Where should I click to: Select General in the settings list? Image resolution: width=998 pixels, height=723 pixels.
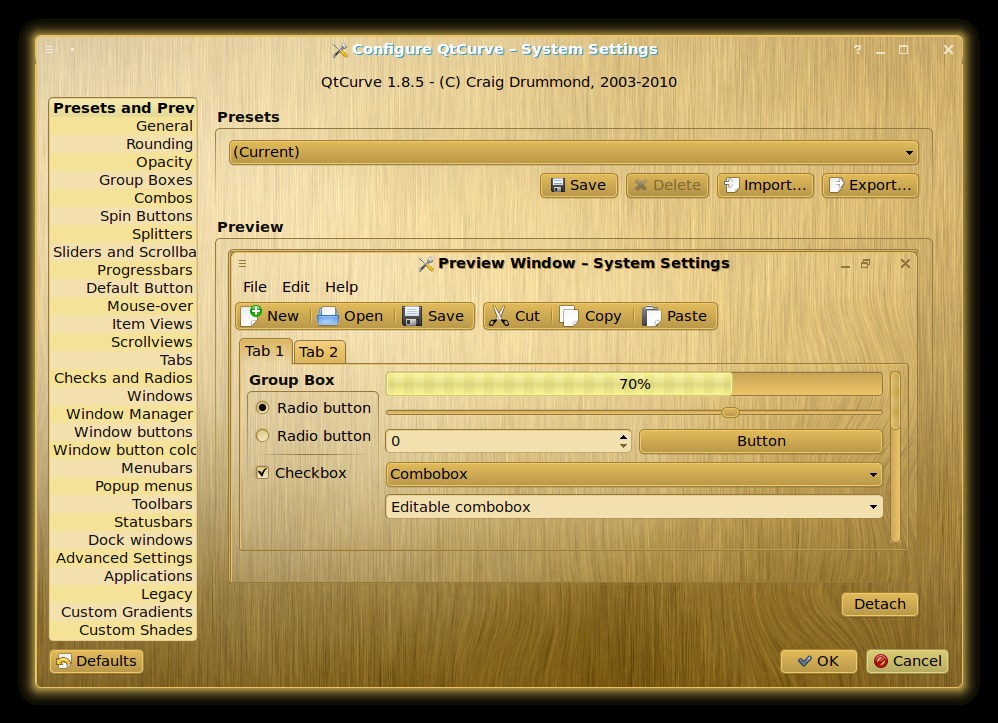122,126
